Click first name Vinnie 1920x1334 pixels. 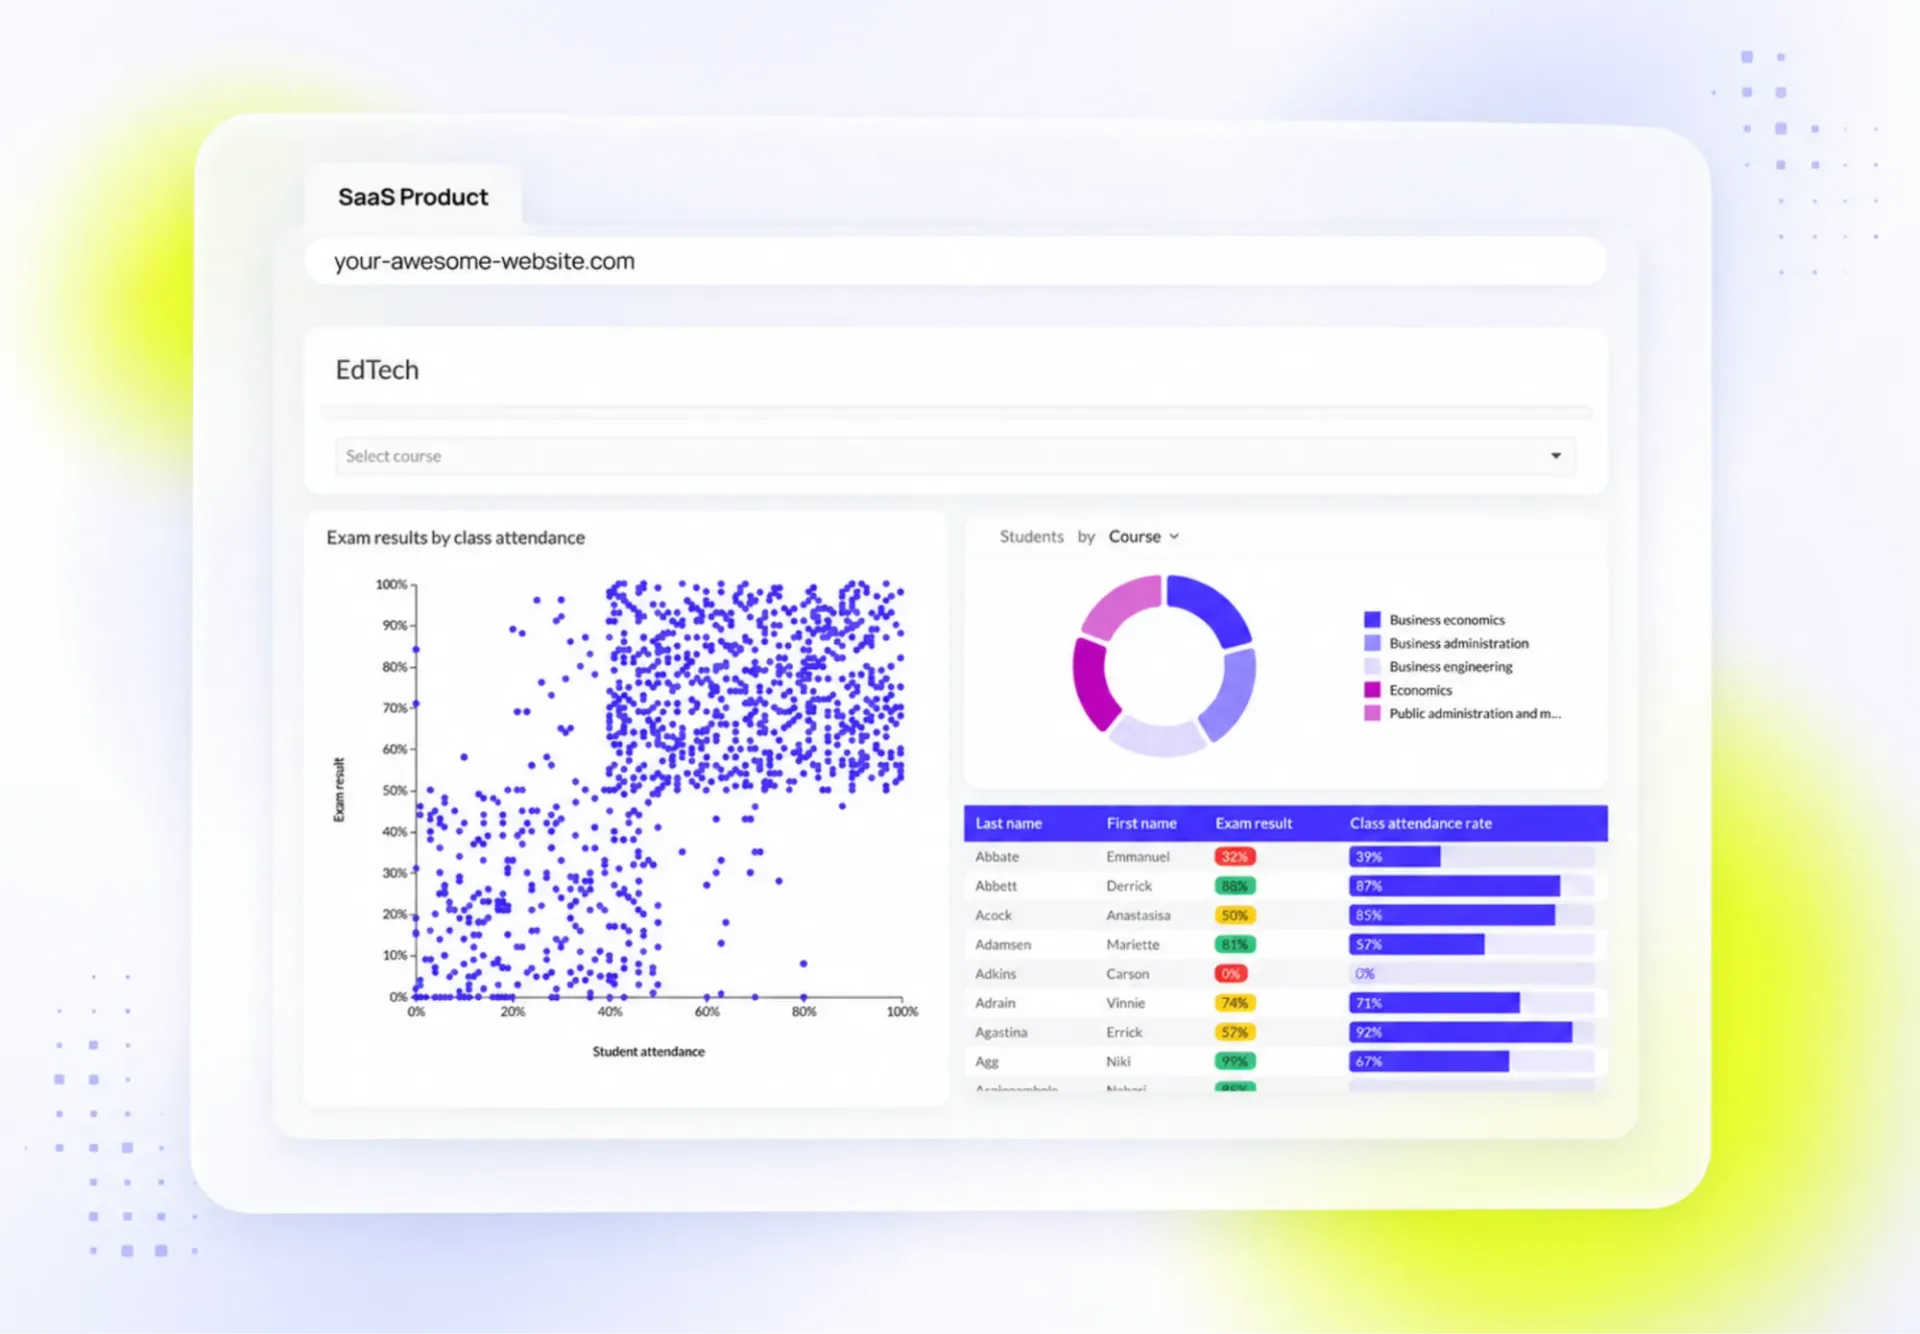pyautogui.click(x=1126, y=1003)
